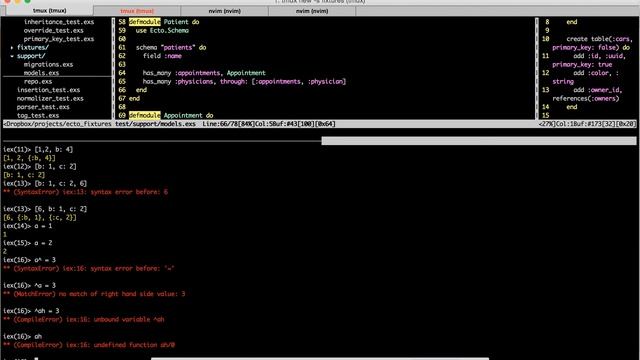This screenshot has height=360, width=640.
Task: Click 'add :id, :uuid,' in right pane
Action: 600,56
